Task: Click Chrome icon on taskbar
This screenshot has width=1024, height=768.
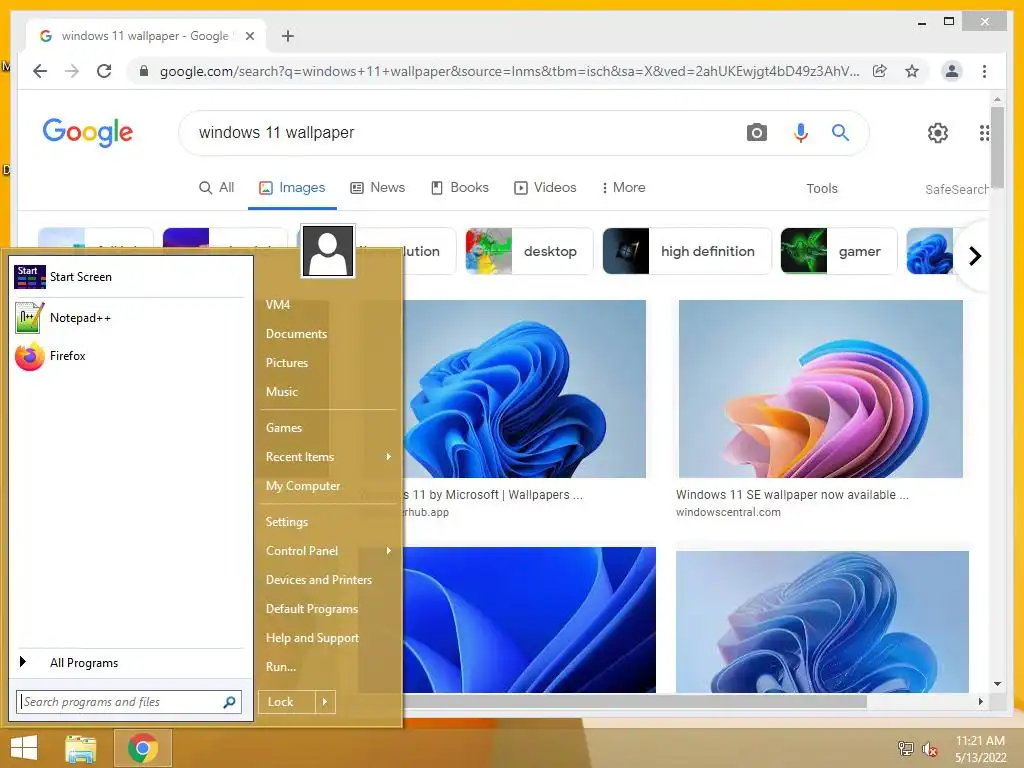Action: coord(143,748)
